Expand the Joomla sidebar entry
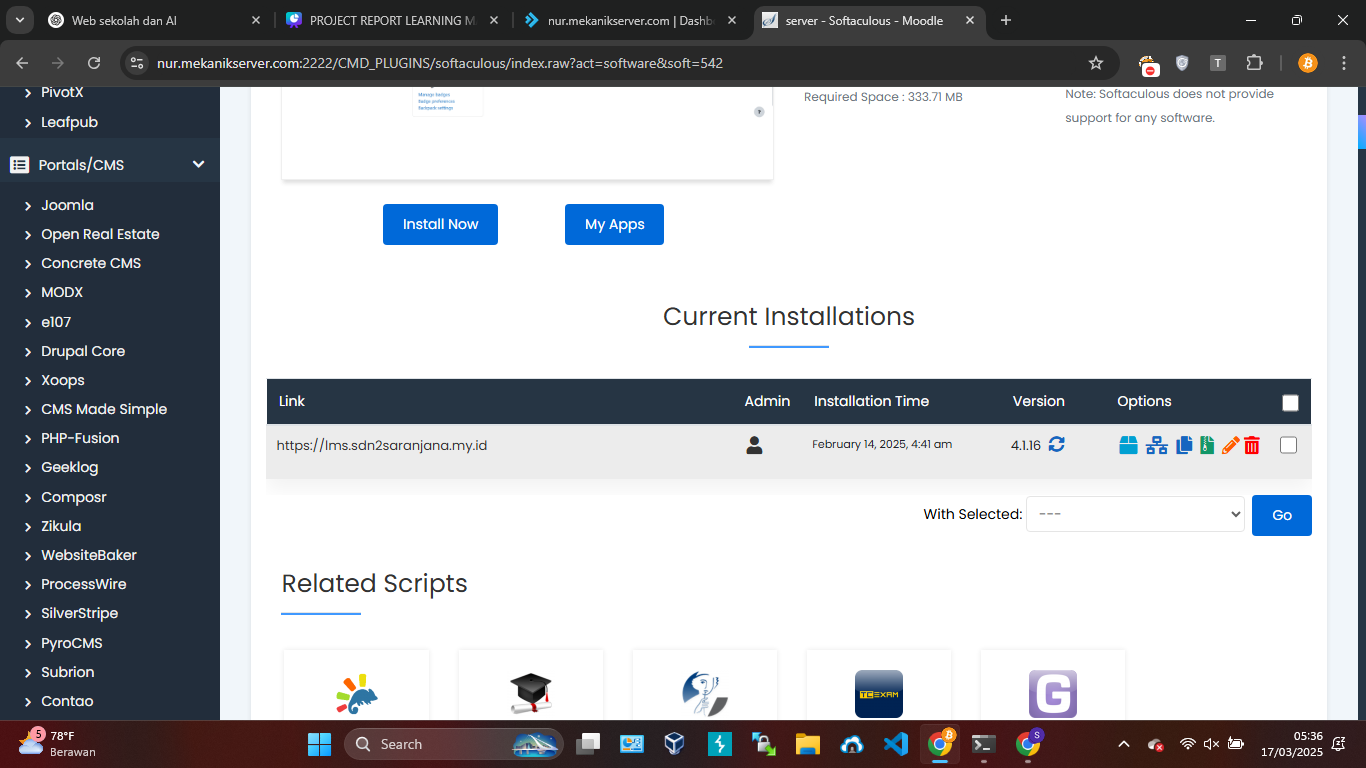1366x768 pixels. tap(28, 205)
